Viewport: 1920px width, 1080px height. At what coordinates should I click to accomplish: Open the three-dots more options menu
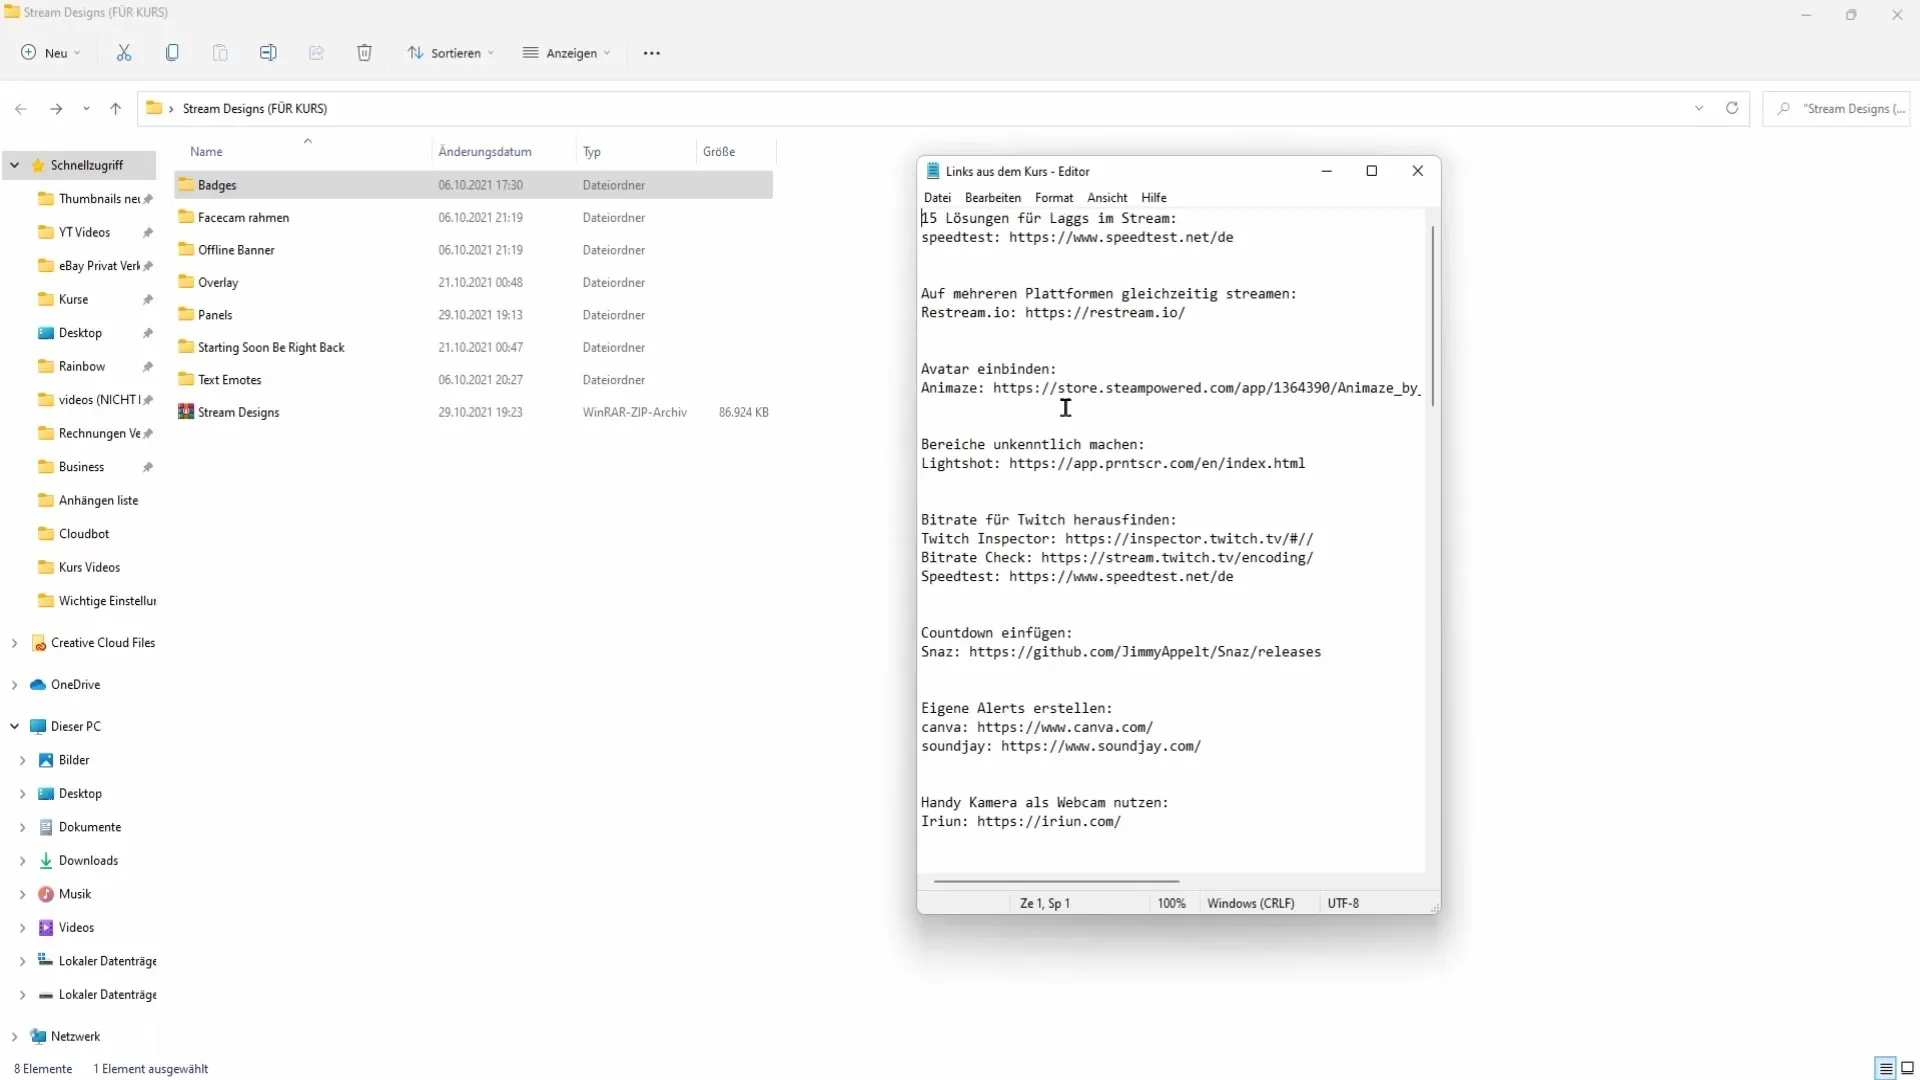[652, 53]
